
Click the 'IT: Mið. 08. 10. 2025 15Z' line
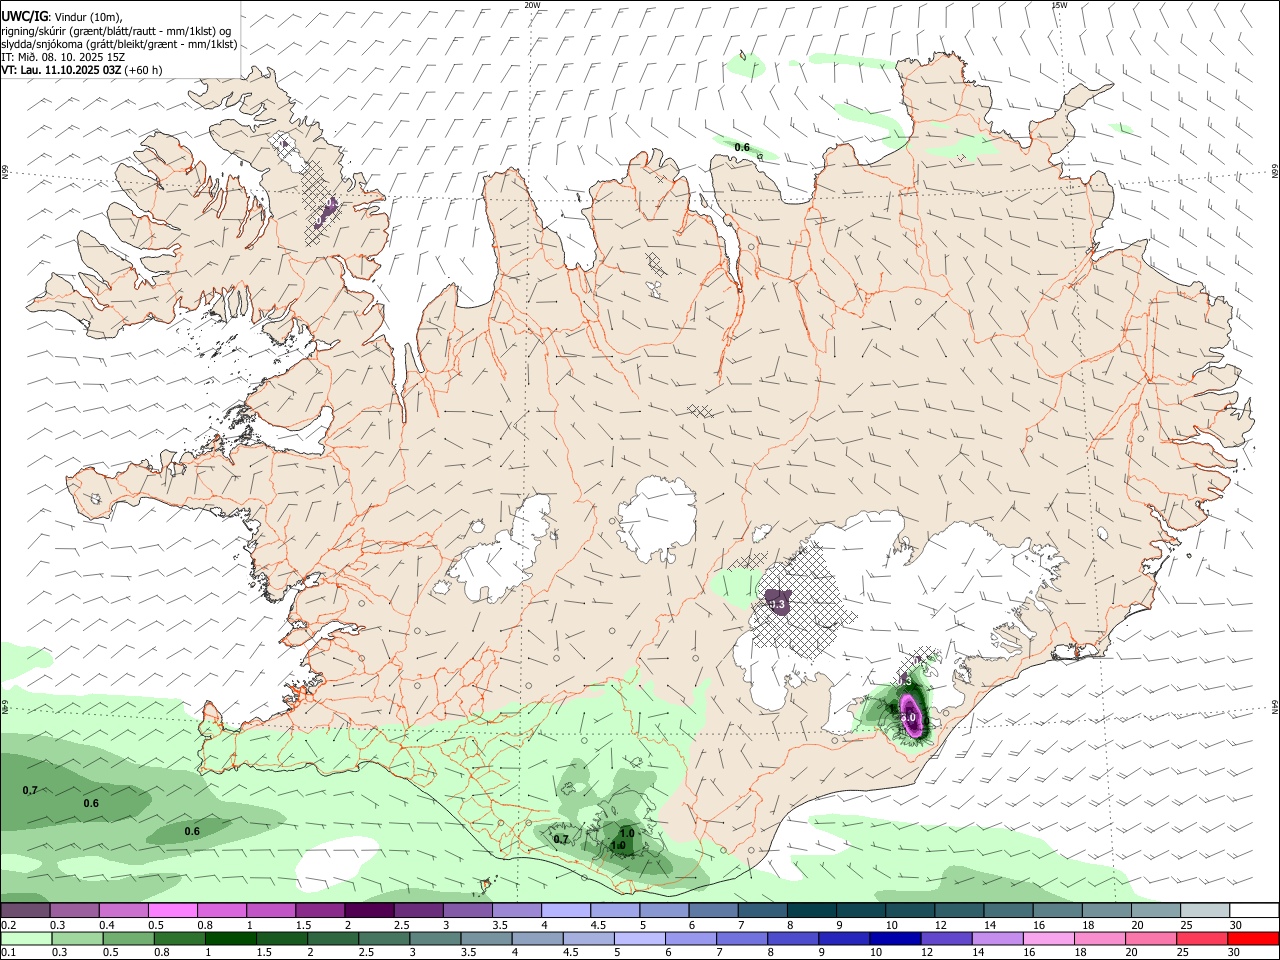coord(63,57)
